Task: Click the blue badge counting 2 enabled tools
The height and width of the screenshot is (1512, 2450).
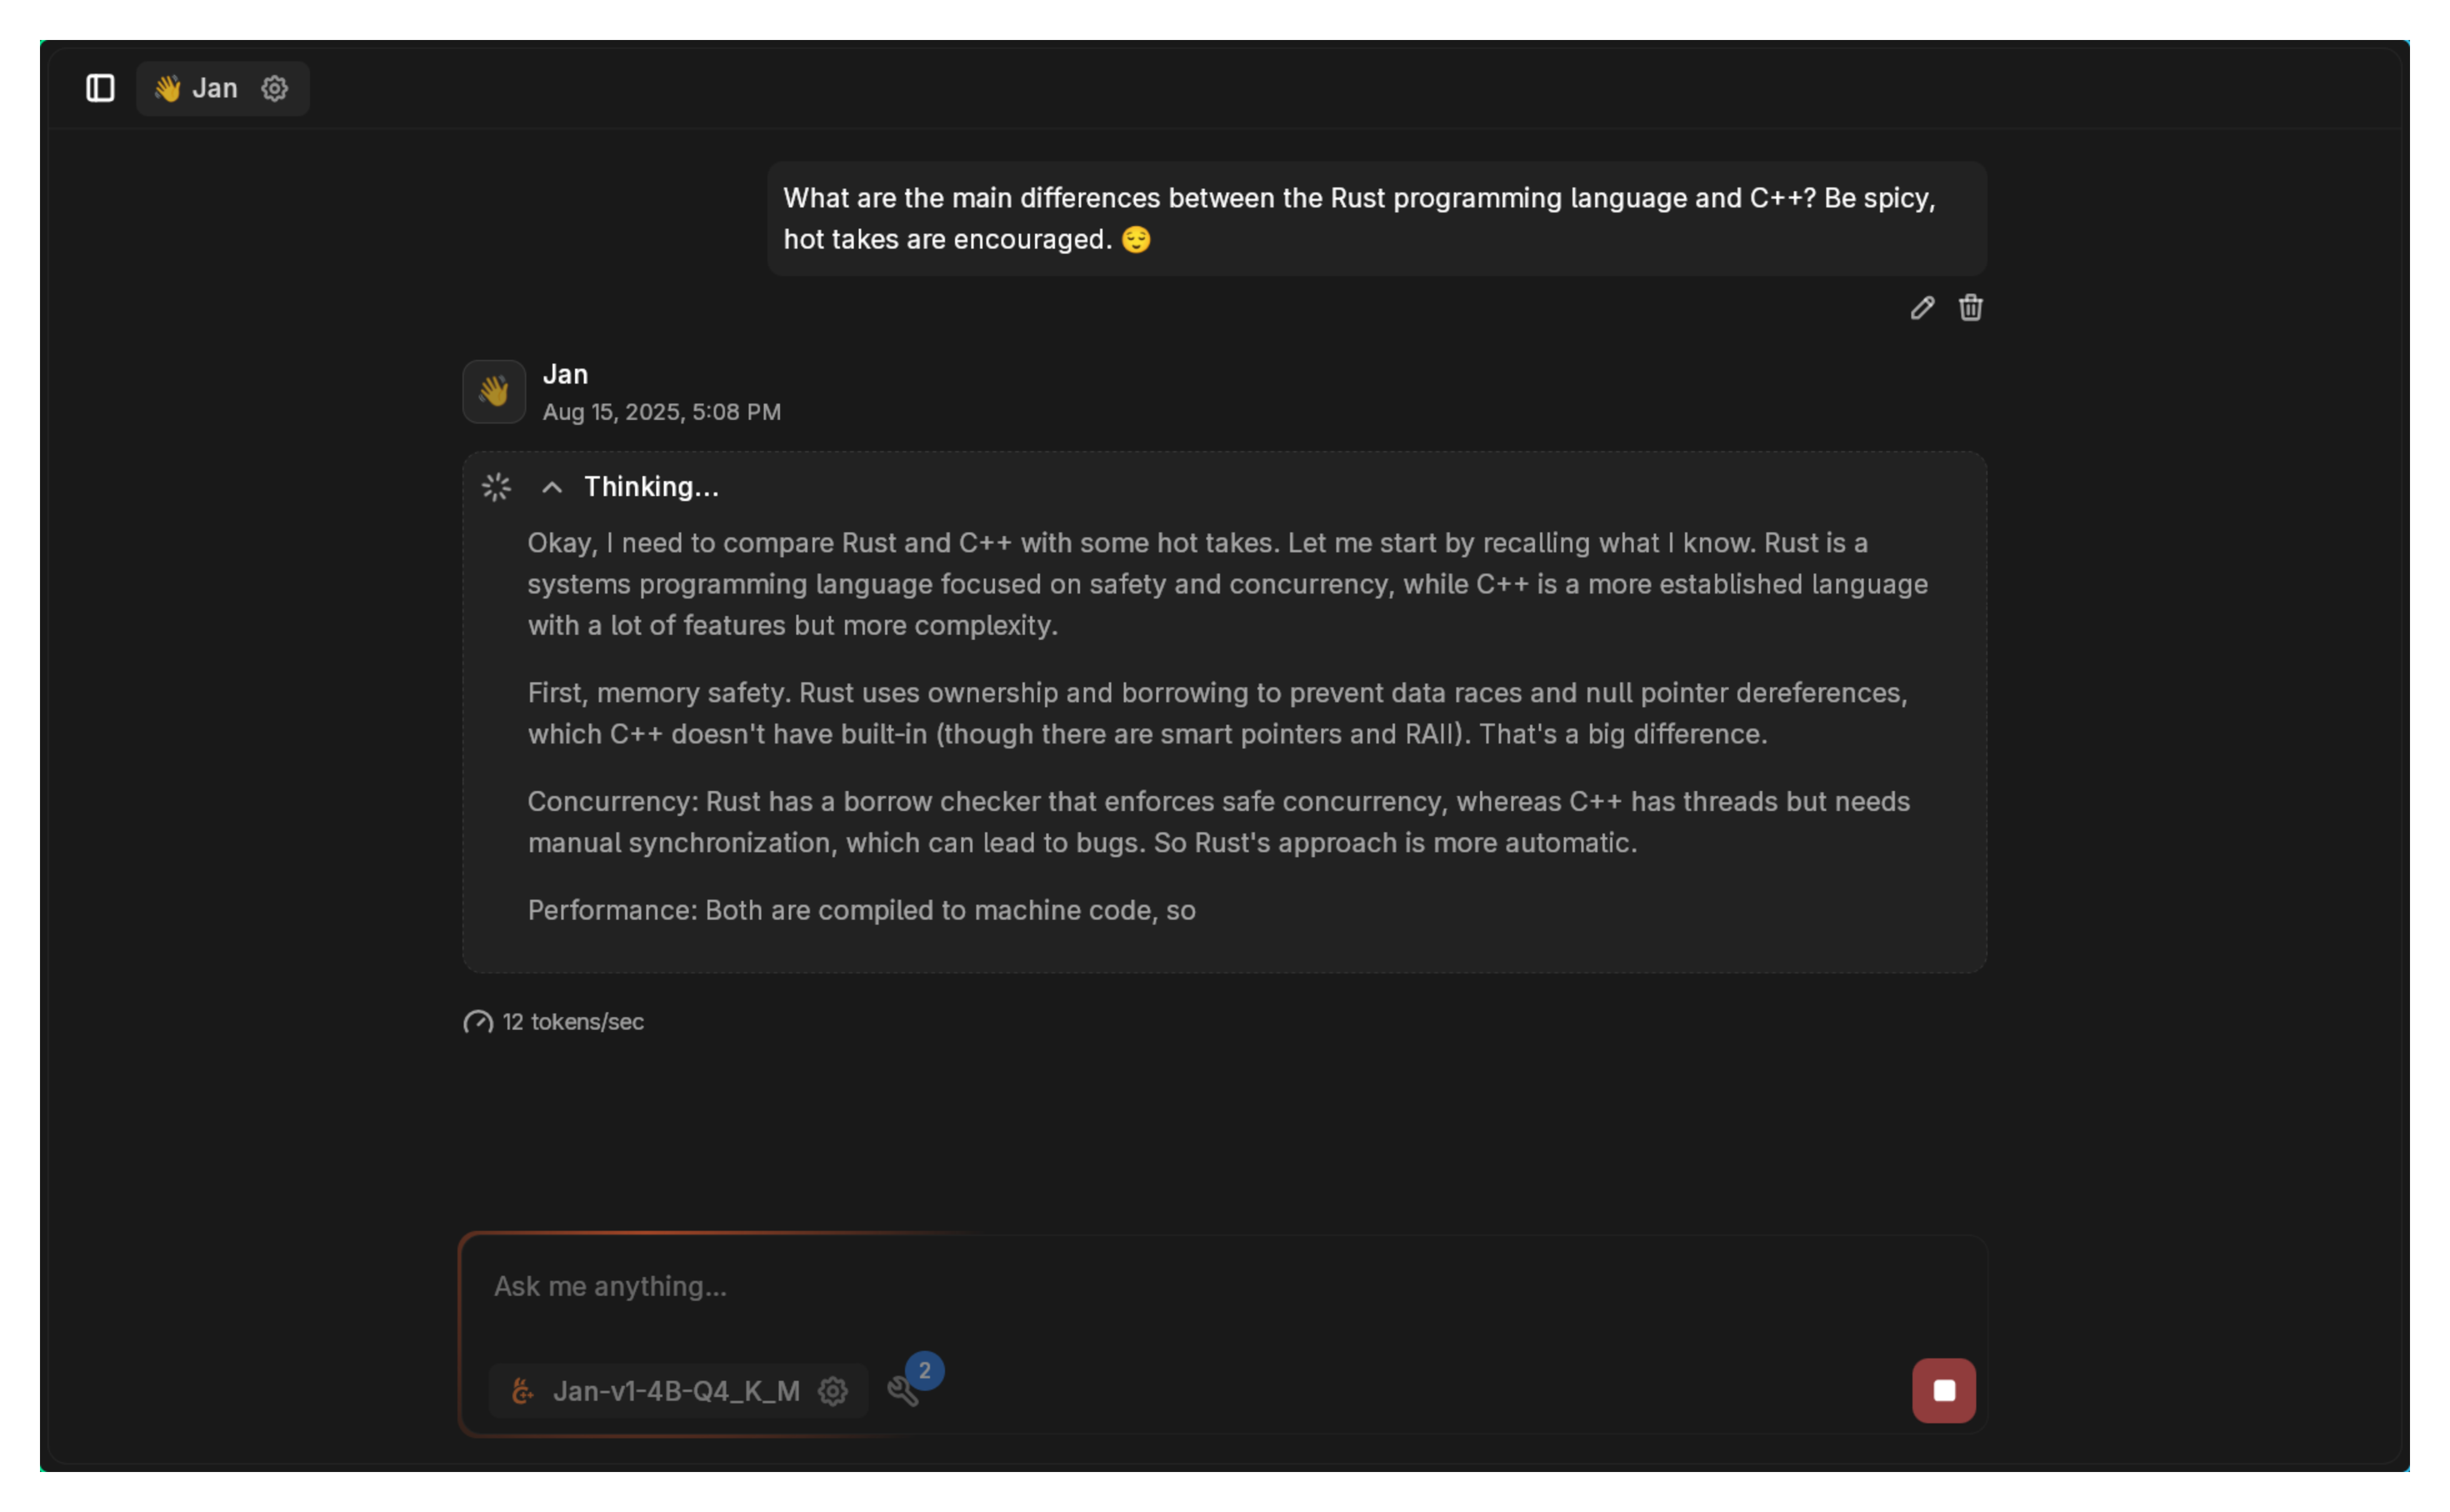Action: [924, 1369]
